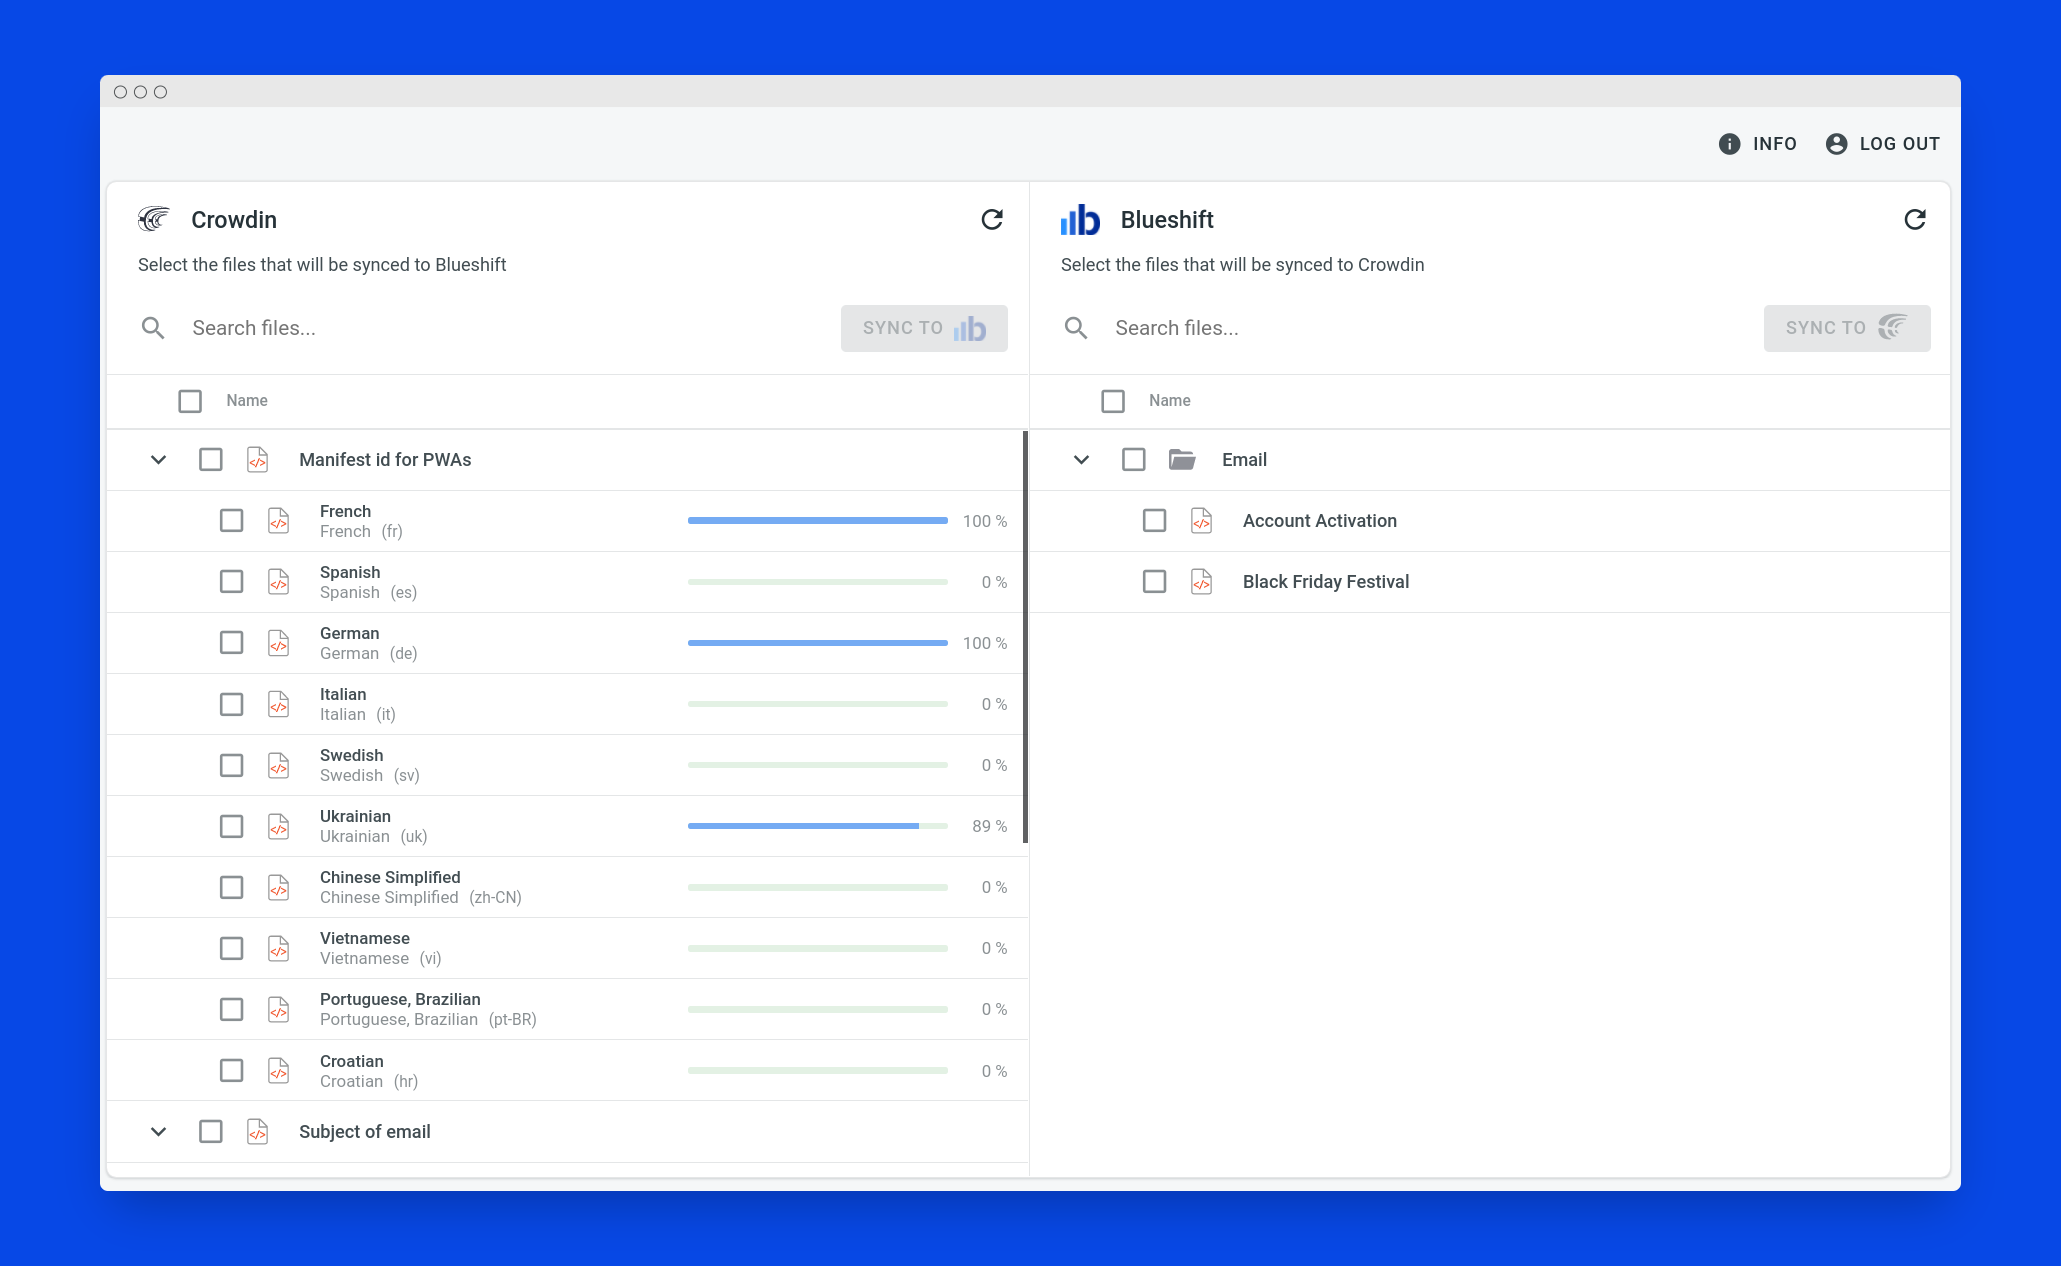Screen dimensions: 2061x1266
Task: Click the Spanish row file icon
Action: click(278, 582)
